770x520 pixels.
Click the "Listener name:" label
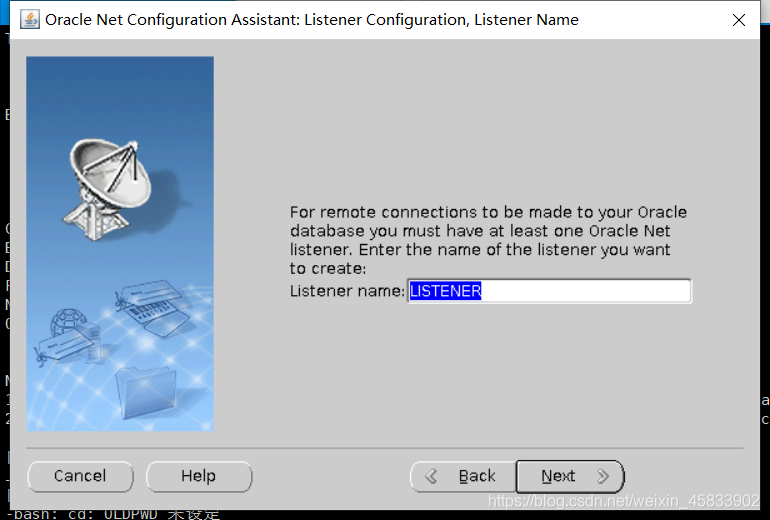[x=347, y=291]
